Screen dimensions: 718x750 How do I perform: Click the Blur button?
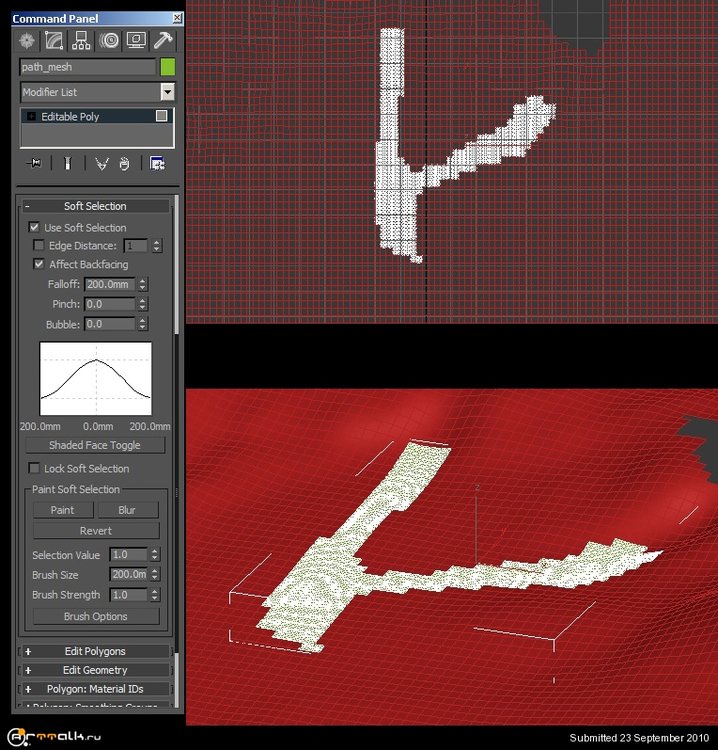point(127,510)
